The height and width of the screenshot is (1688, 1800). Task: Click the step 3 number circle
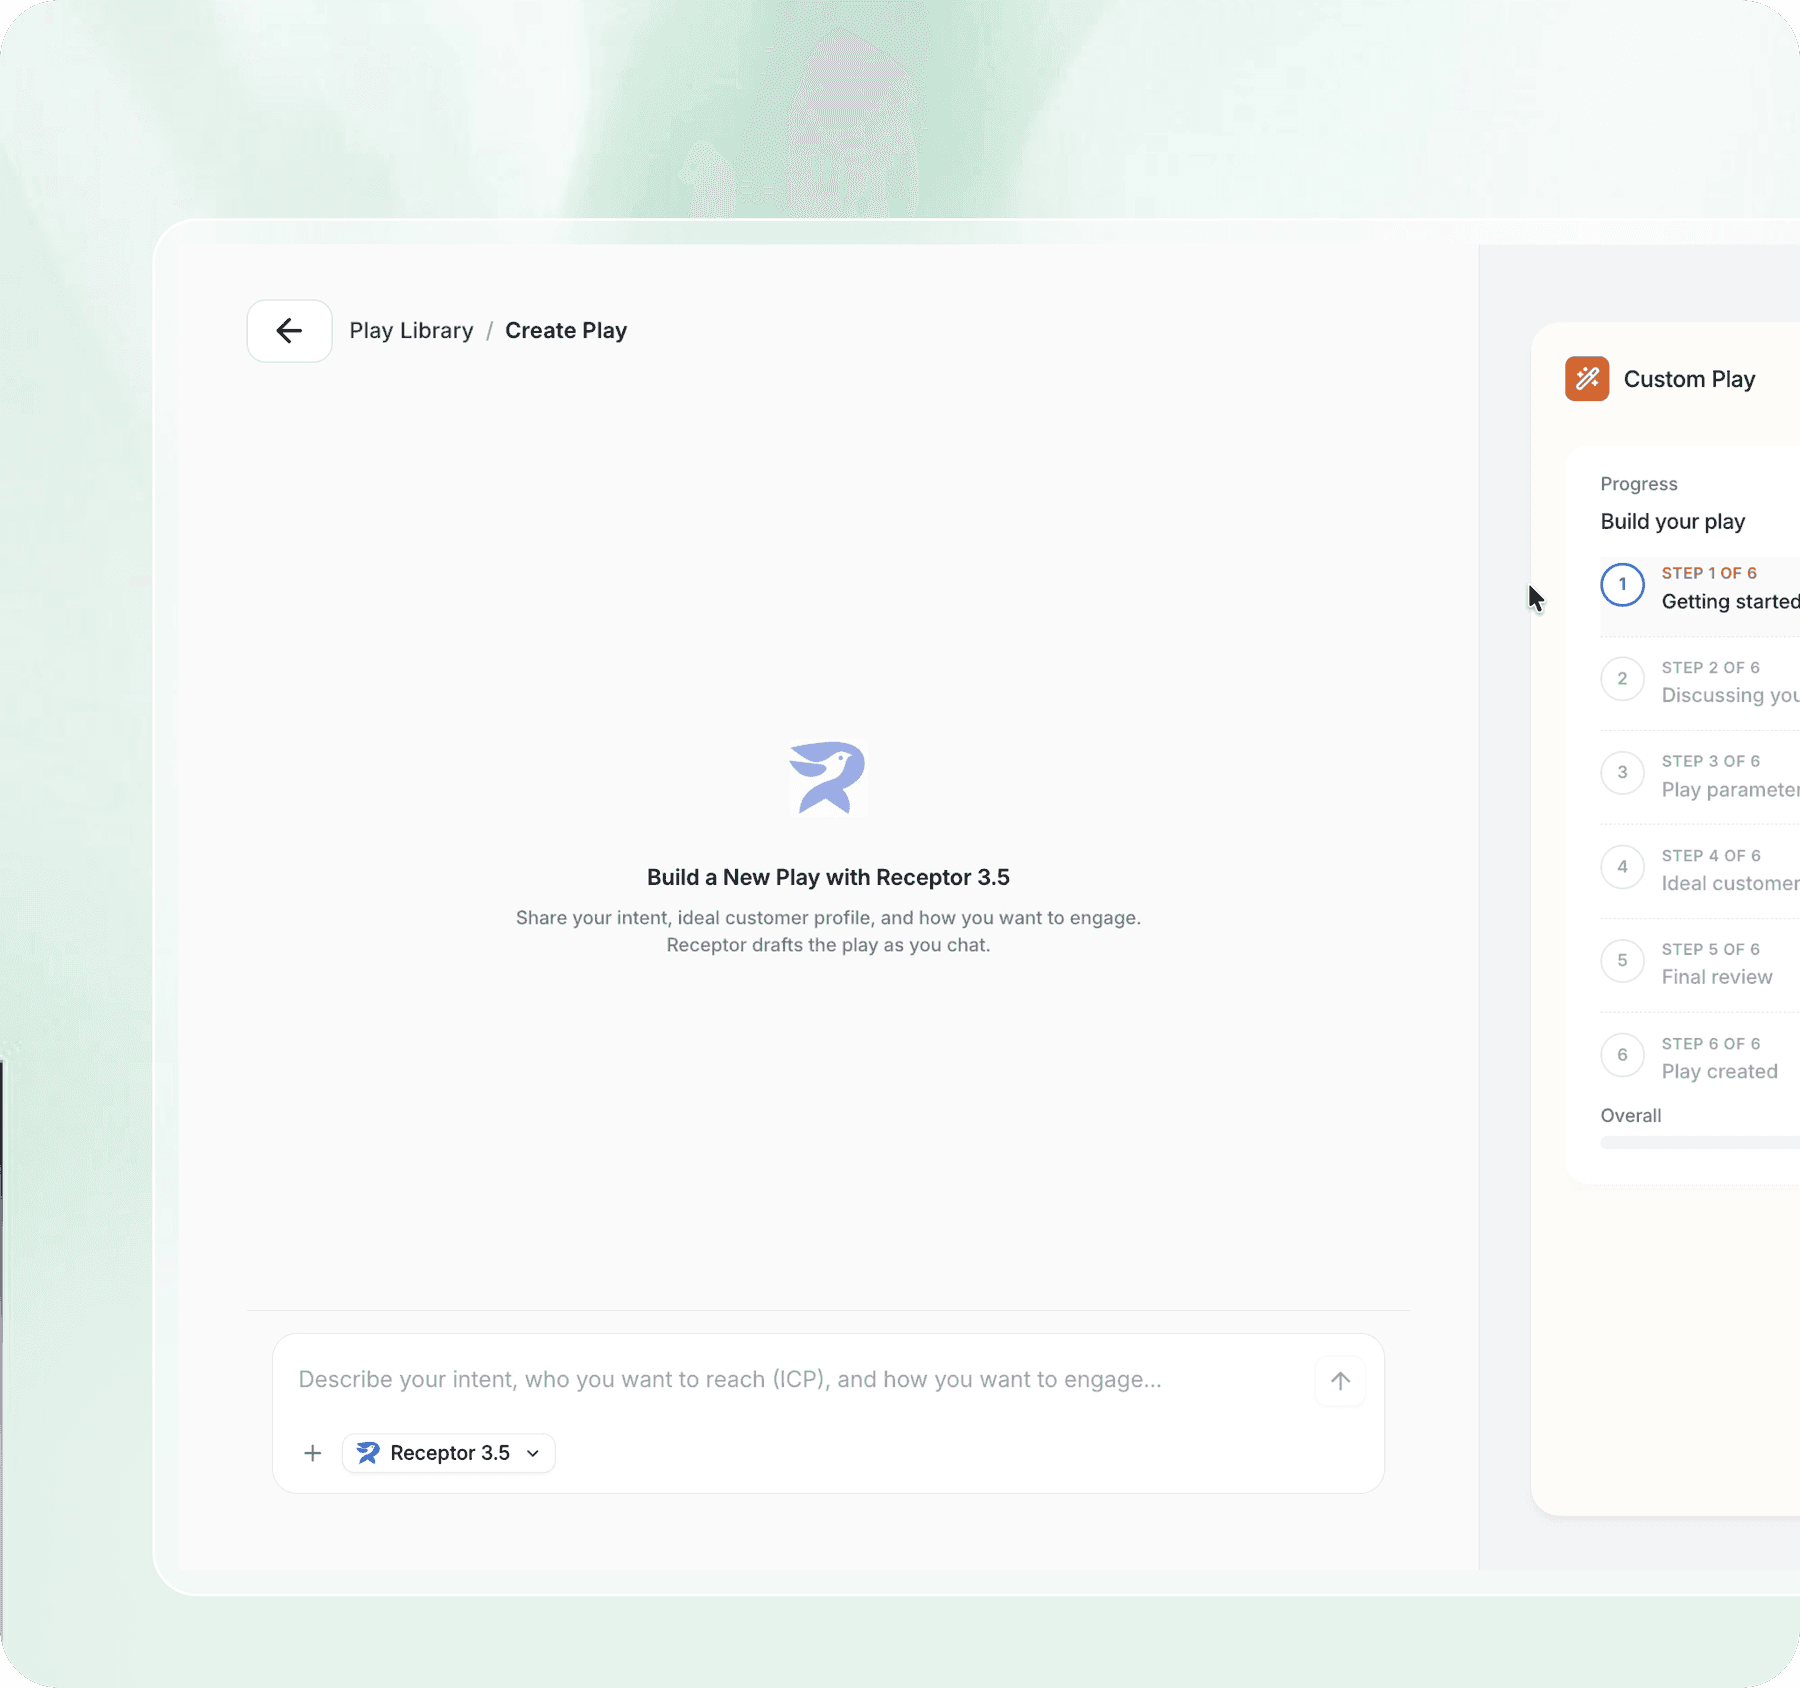(1622, 773)
